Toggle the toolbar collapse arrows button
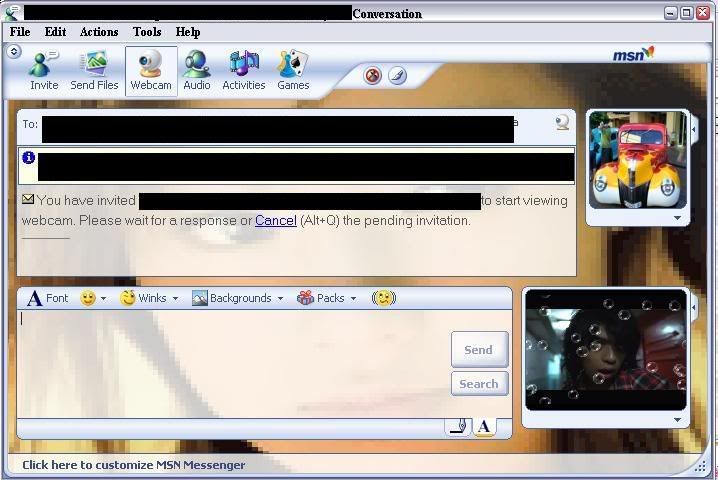 point(14,51)
